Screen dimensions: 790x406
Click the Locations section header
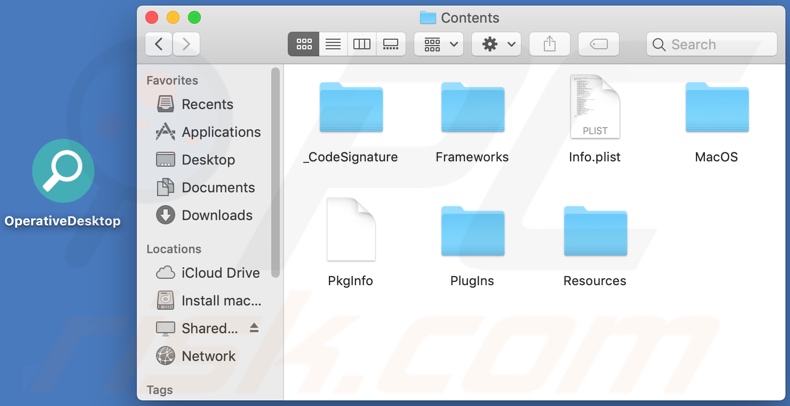click(174, 249)
